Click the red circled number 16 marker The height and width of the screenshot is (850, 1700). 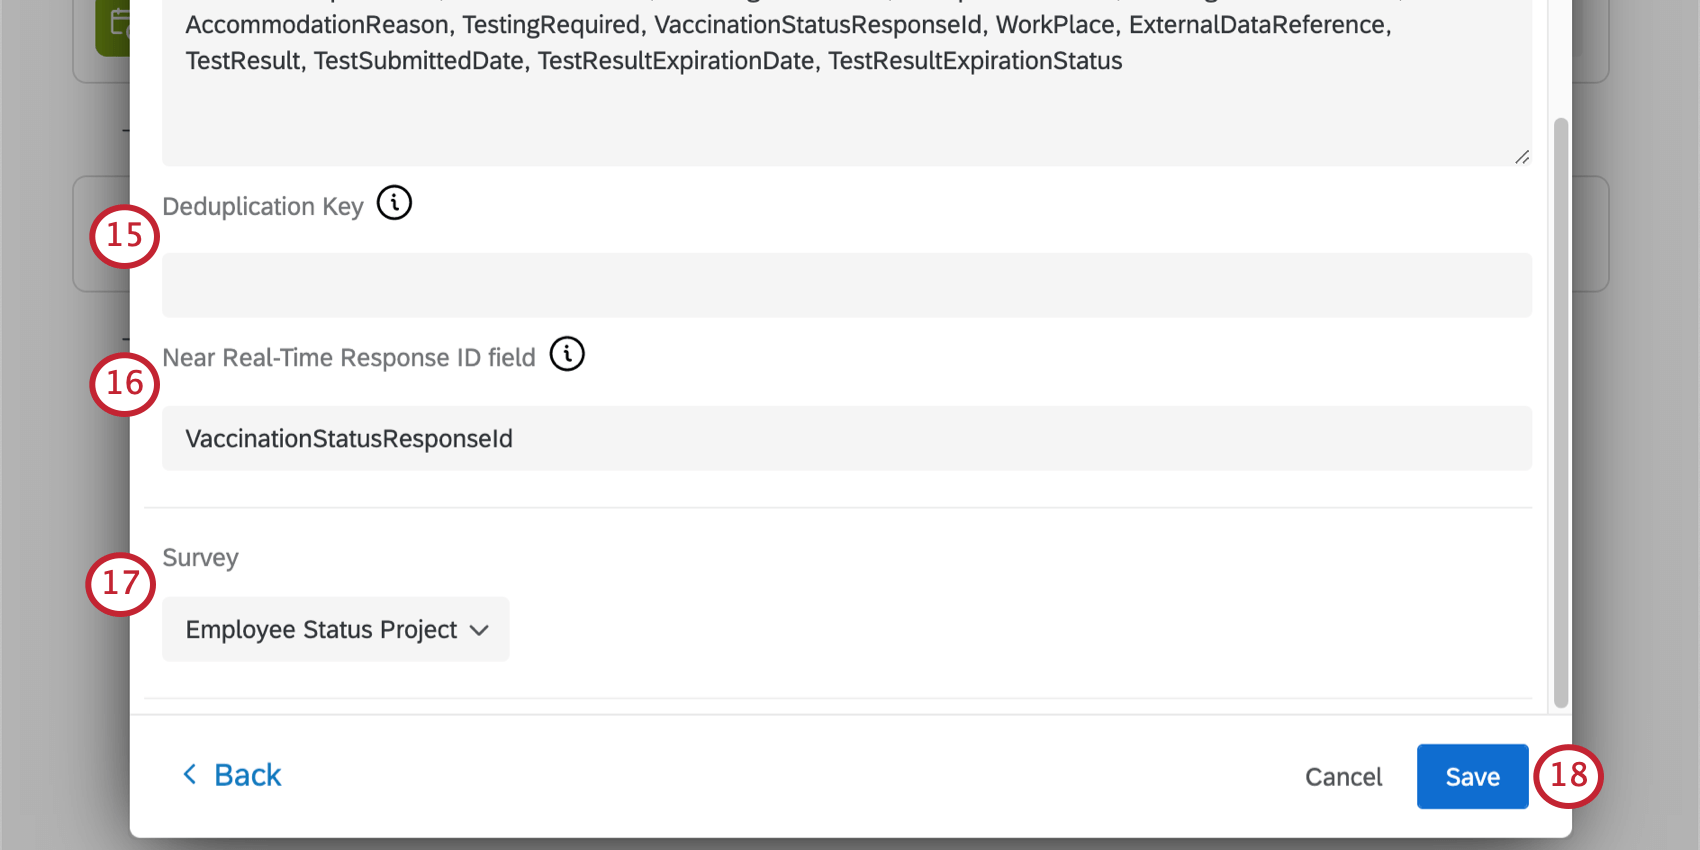coord(125,384)
